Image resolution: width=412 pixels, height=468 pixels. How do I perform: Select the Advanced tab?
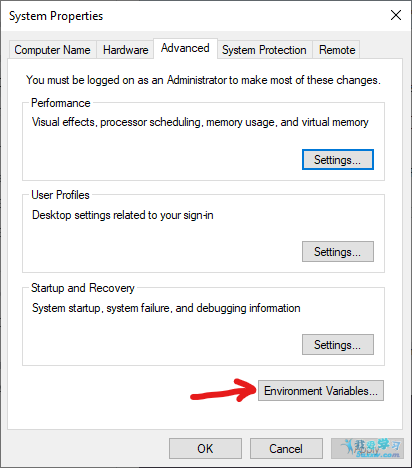[185, 48]
